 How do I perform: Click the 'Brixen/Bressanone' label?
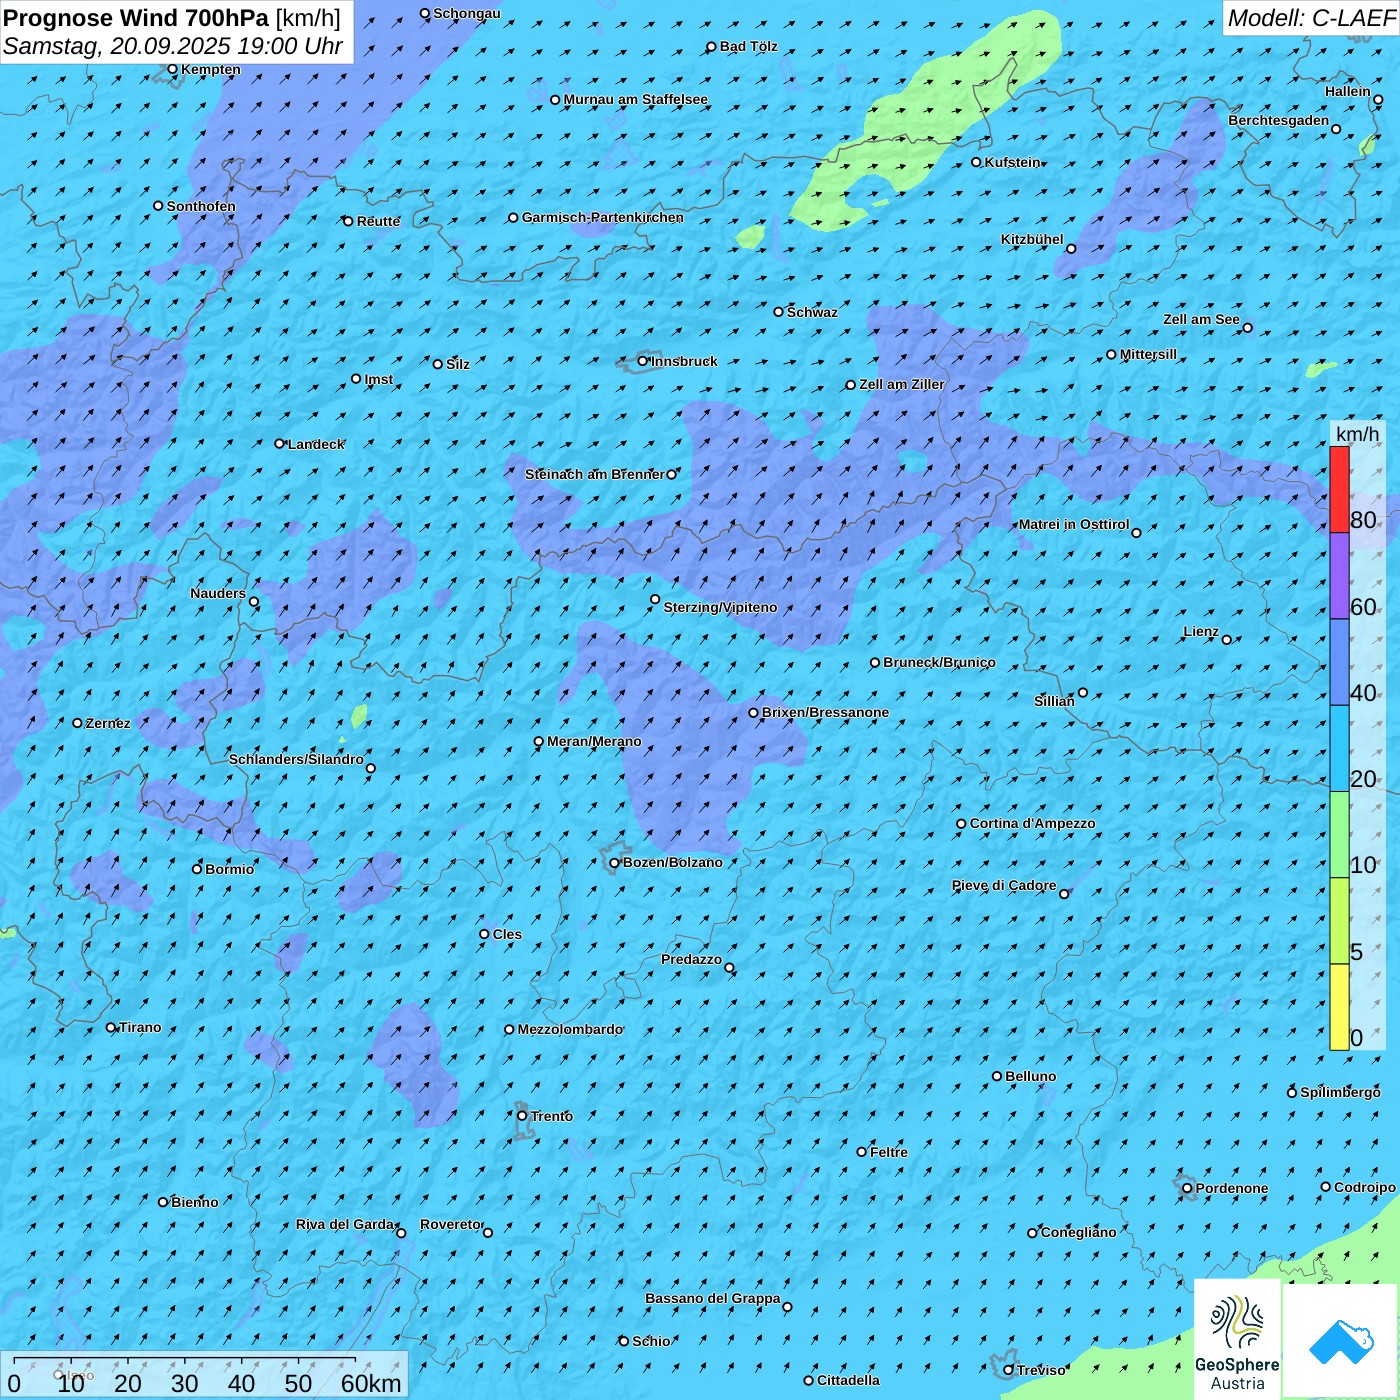tap(825, 712)
